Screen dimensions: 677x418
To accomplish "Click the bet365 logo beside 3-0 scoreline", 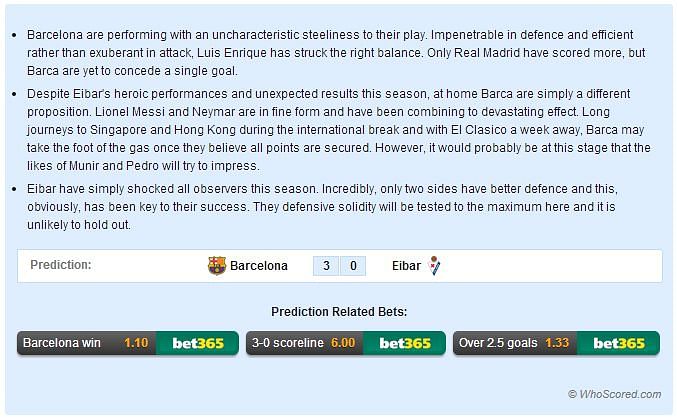I will tap(405, 343).
